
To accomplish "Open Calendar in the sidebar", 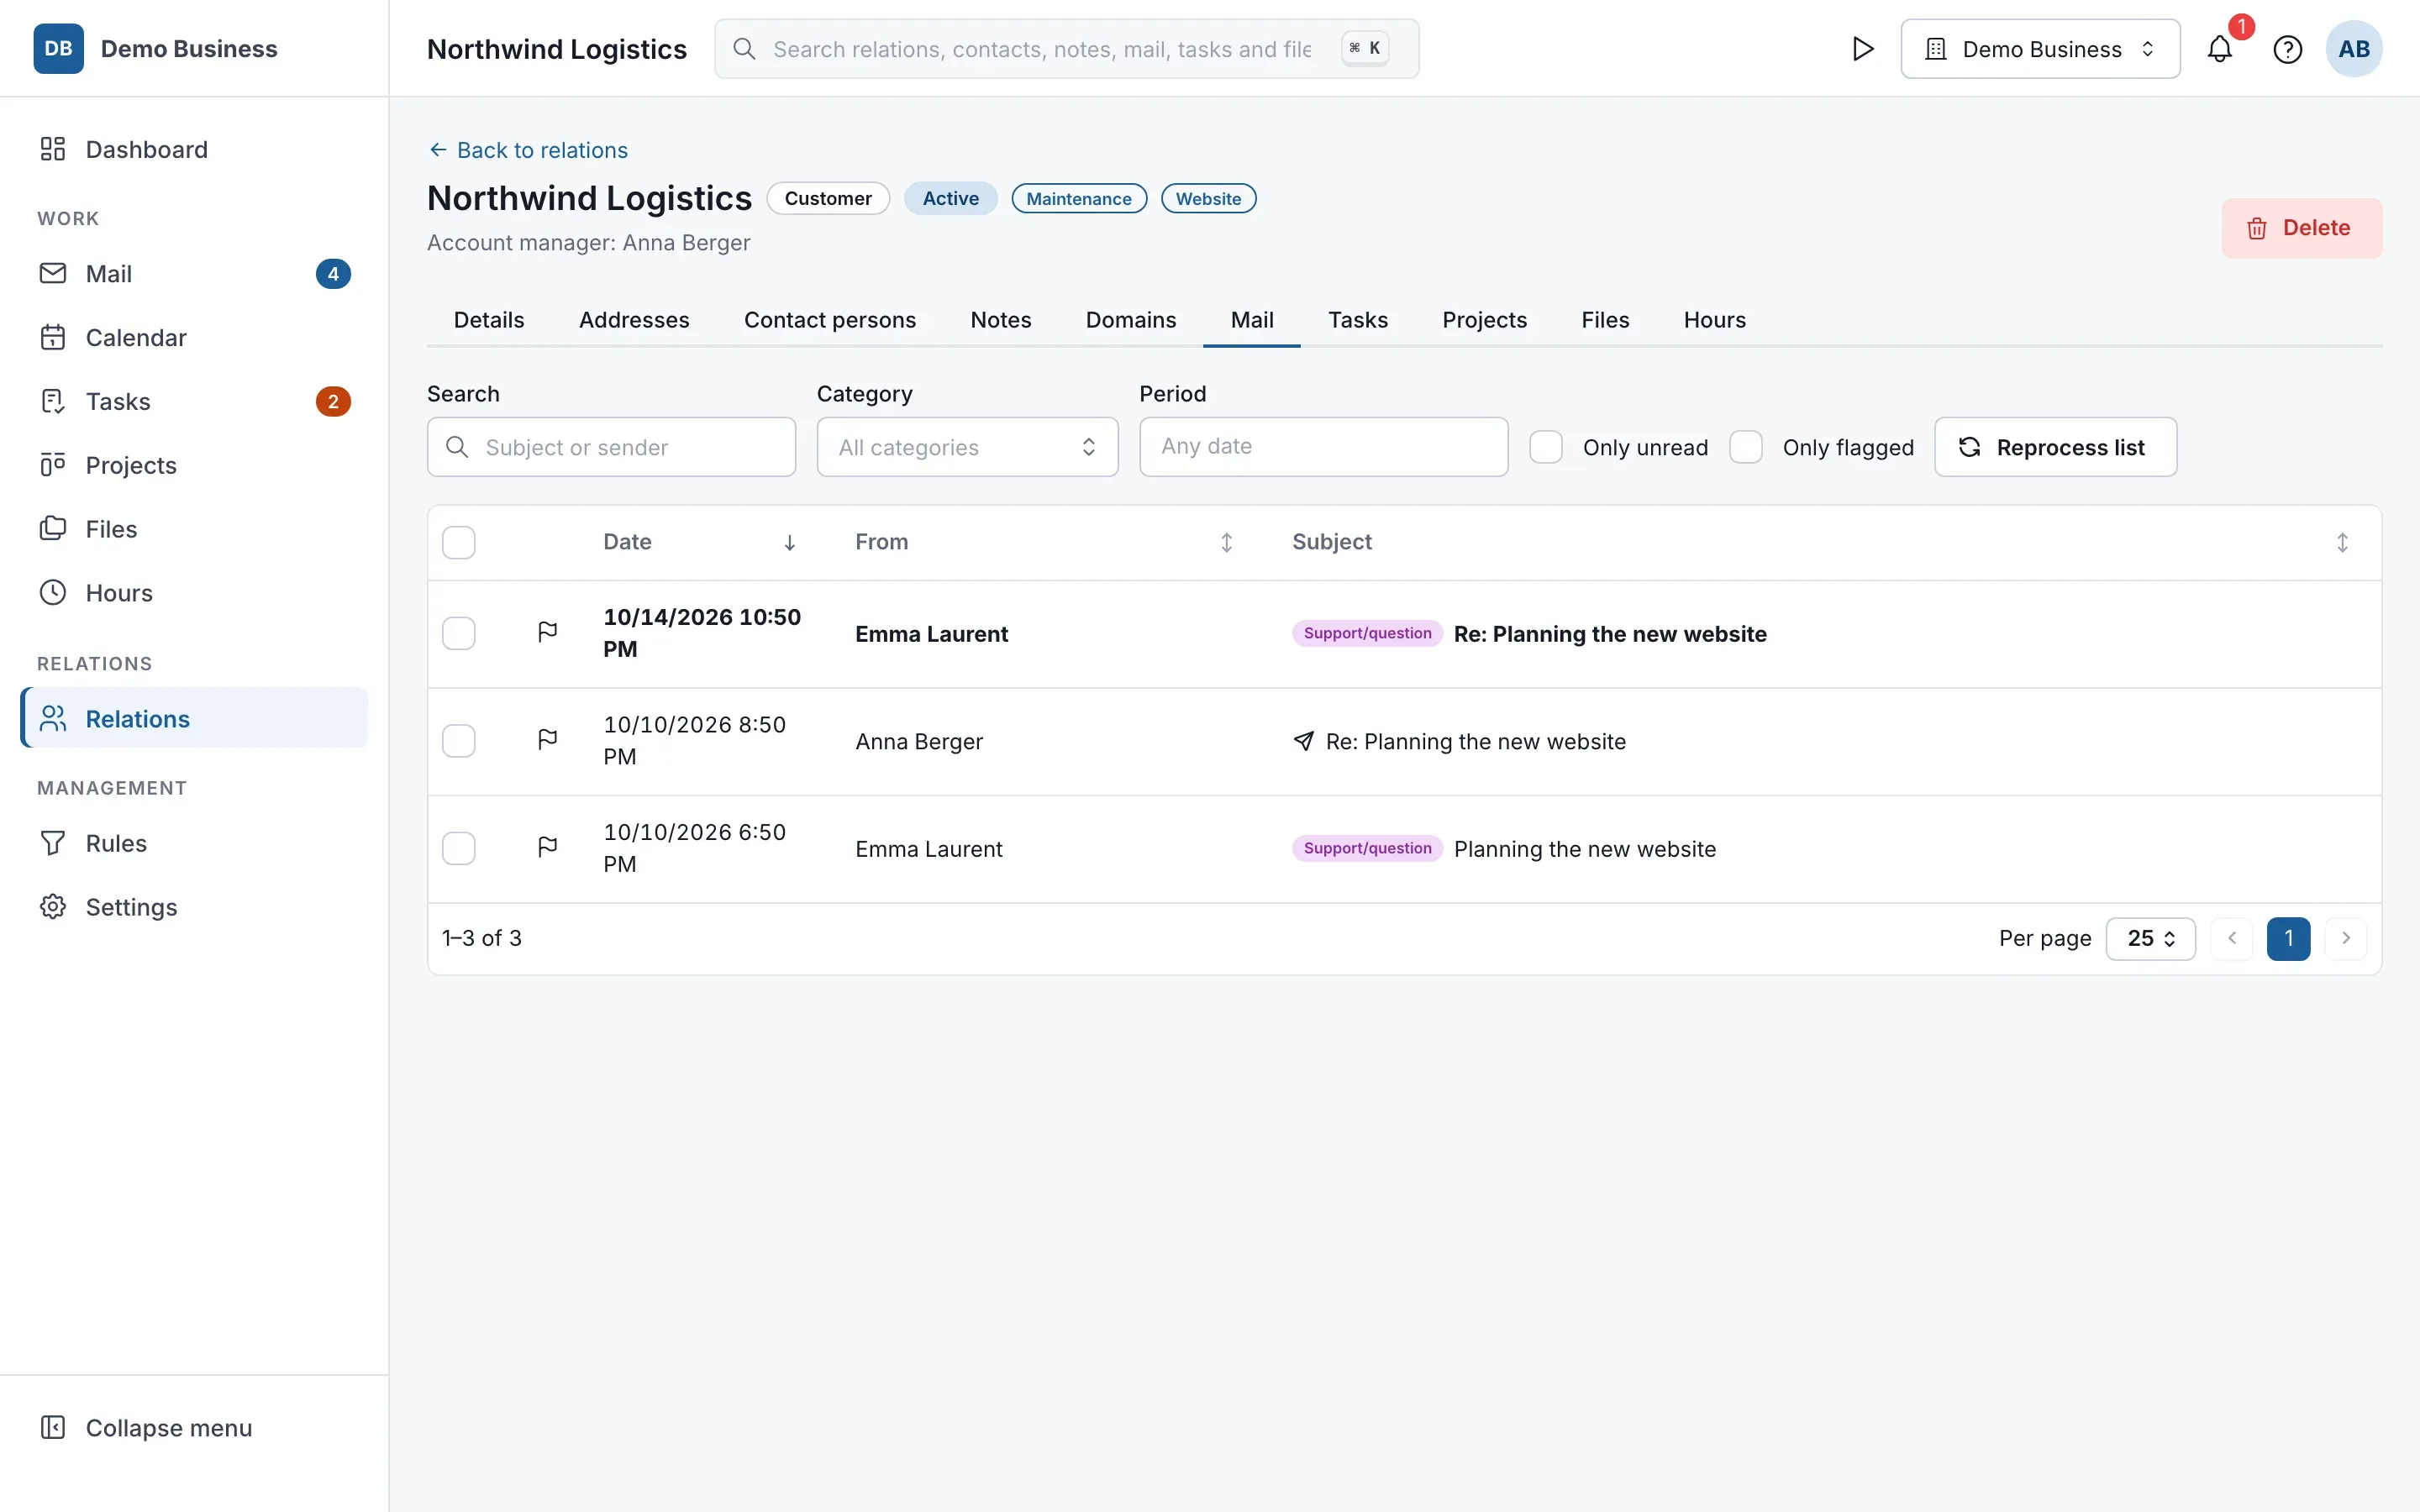I will tap(194, 337).
